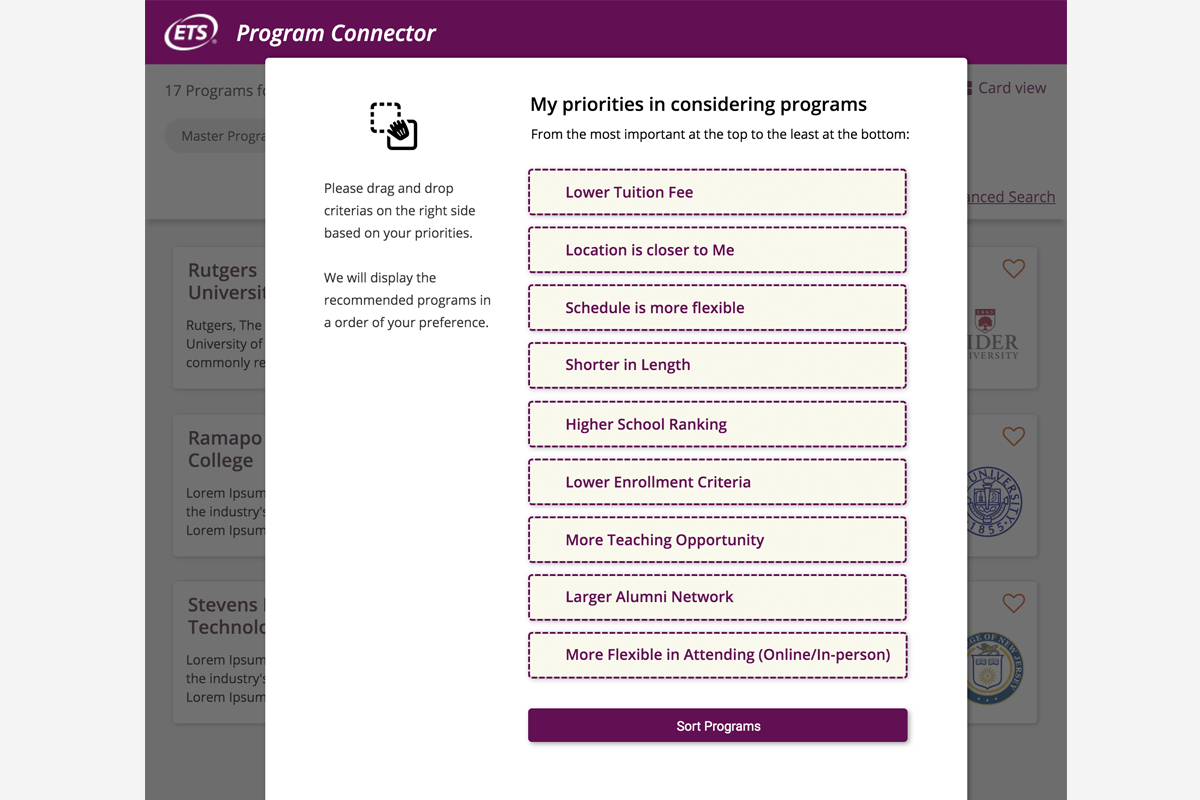1200x800 pixels.
Task: Select the Lower Enrollment Criteria item
Action: pyautogui.click(x=717, y=482)
